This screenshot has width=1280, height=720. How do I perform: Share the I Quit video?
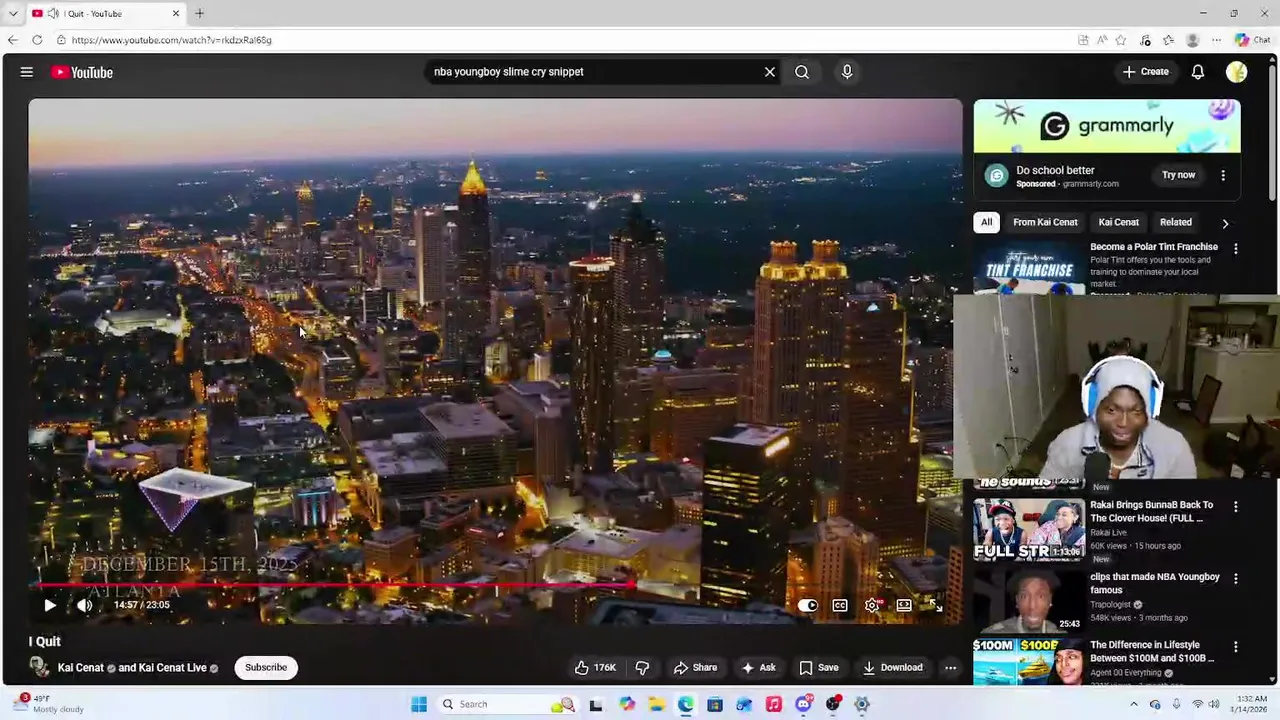point(695,667)
